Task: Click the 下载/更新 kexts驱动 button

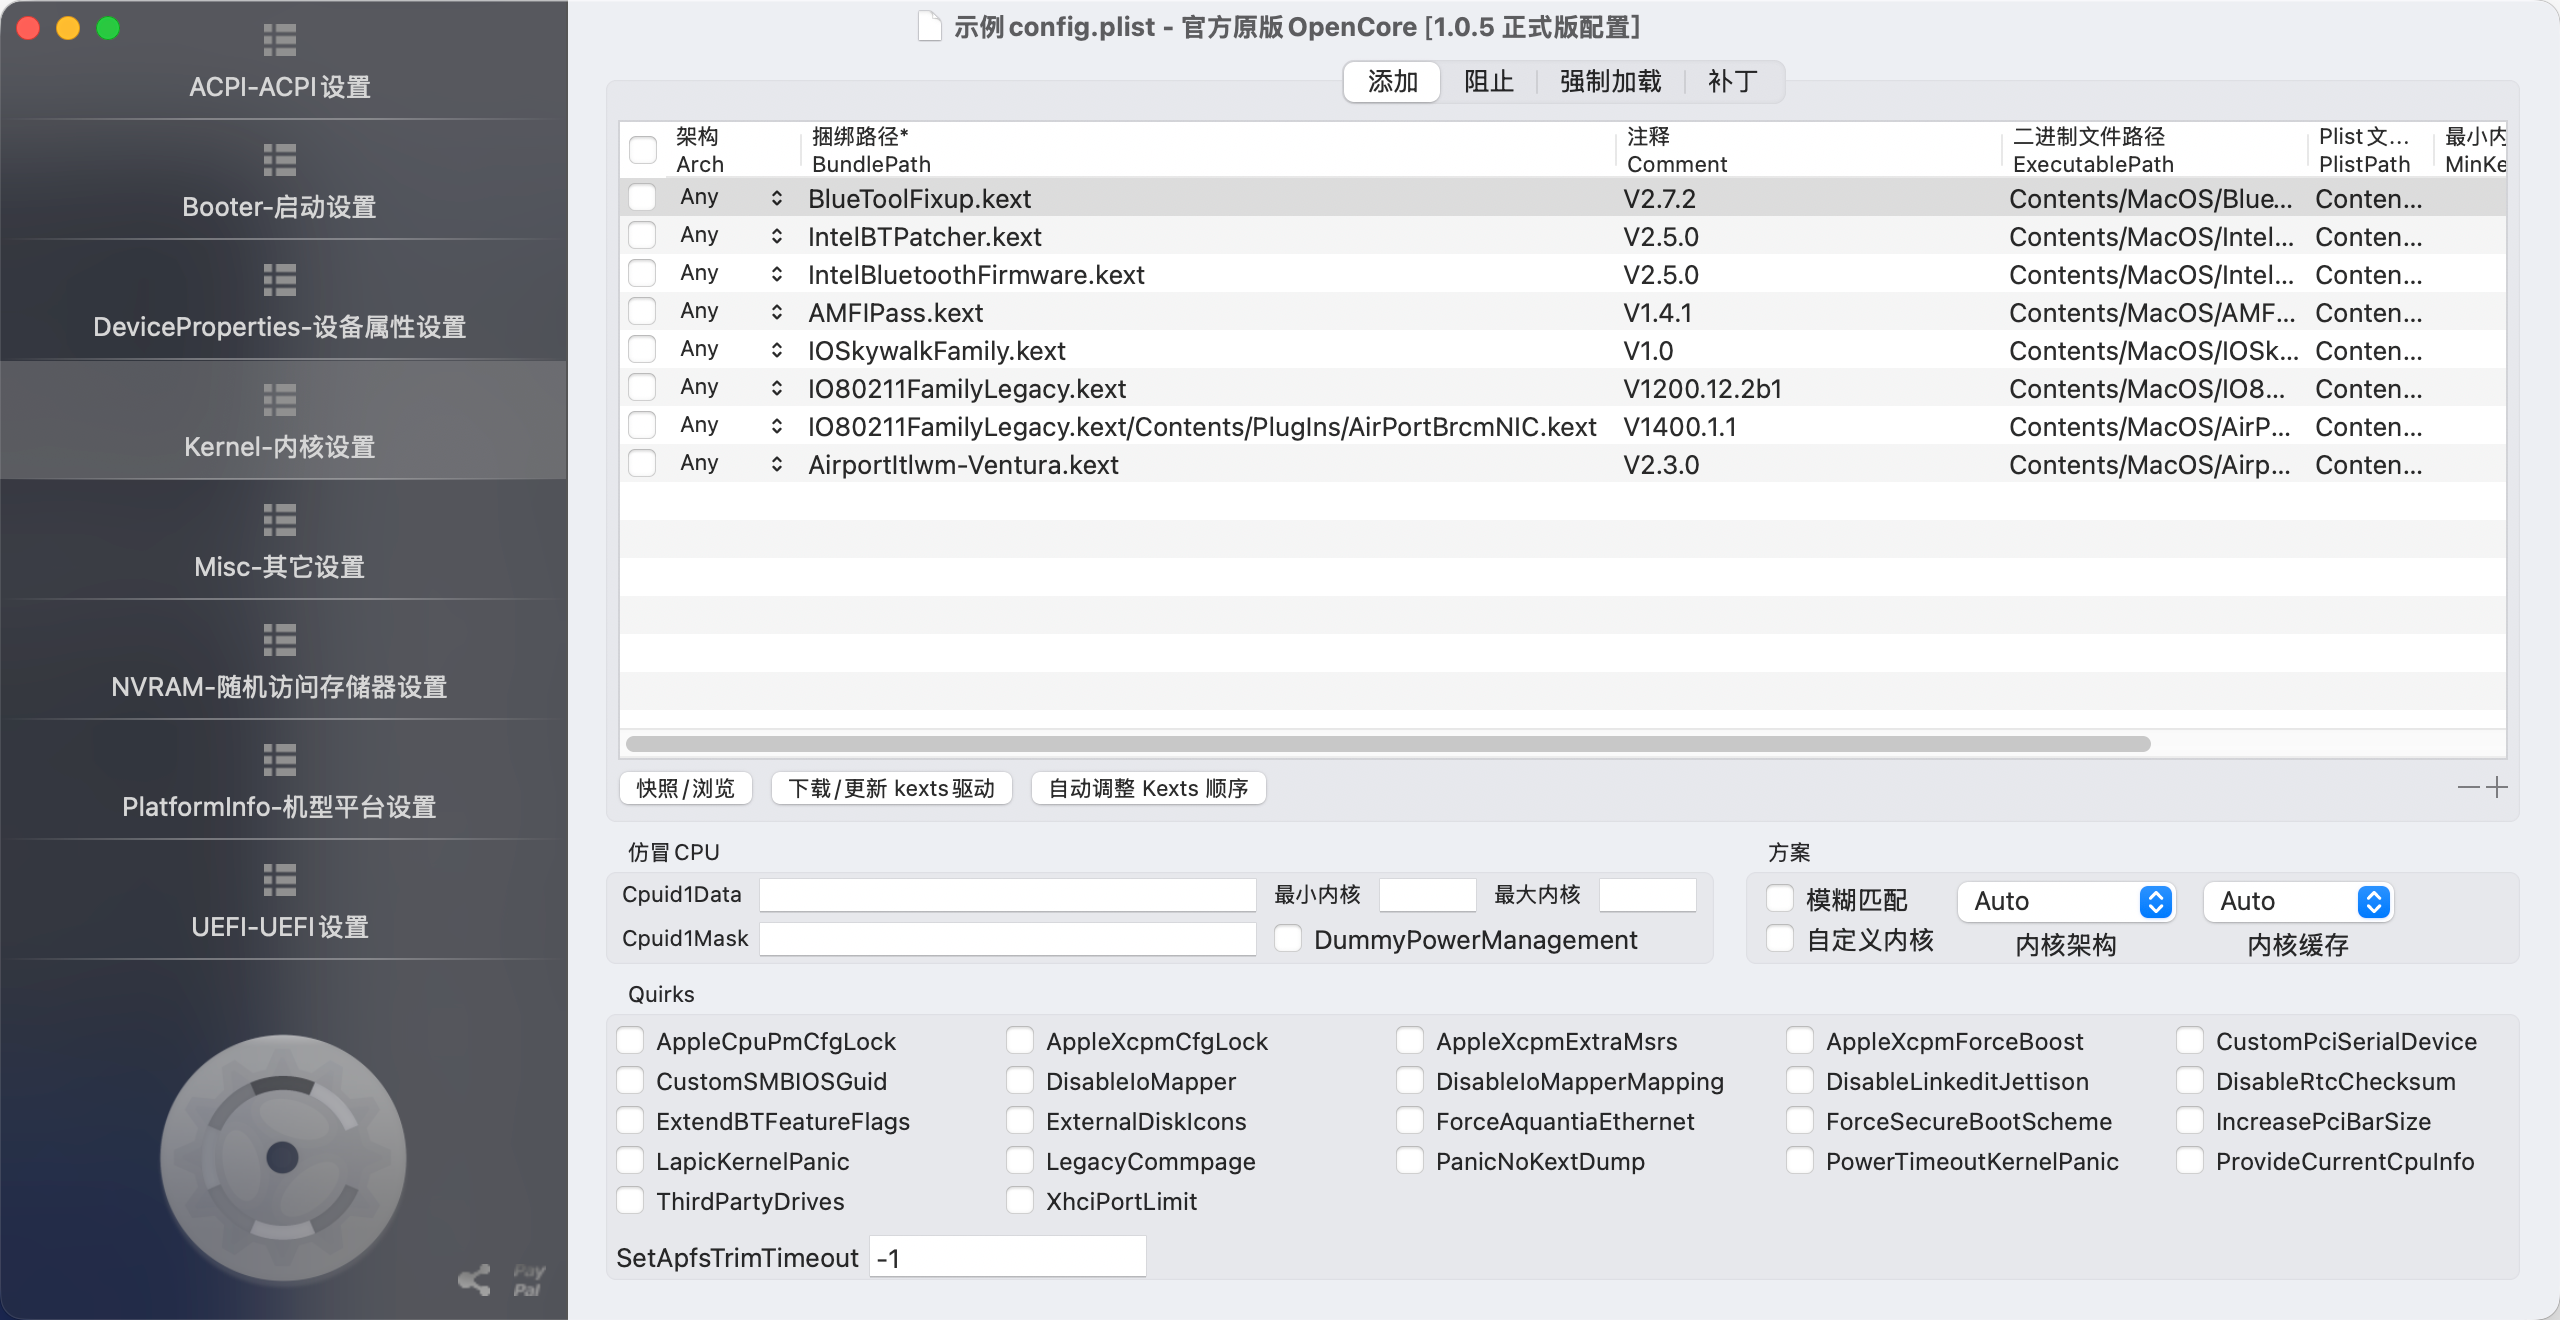Action: 891,788
